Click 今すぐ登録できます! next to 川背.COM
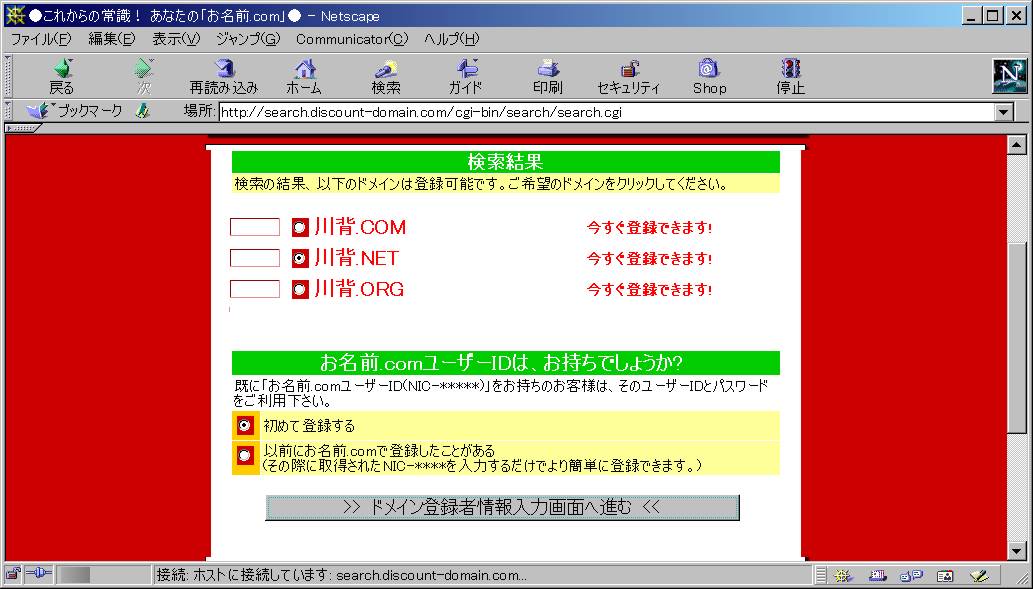Image resolution: width=1033 pixels, height=589 pixels. tap(650, 228)
